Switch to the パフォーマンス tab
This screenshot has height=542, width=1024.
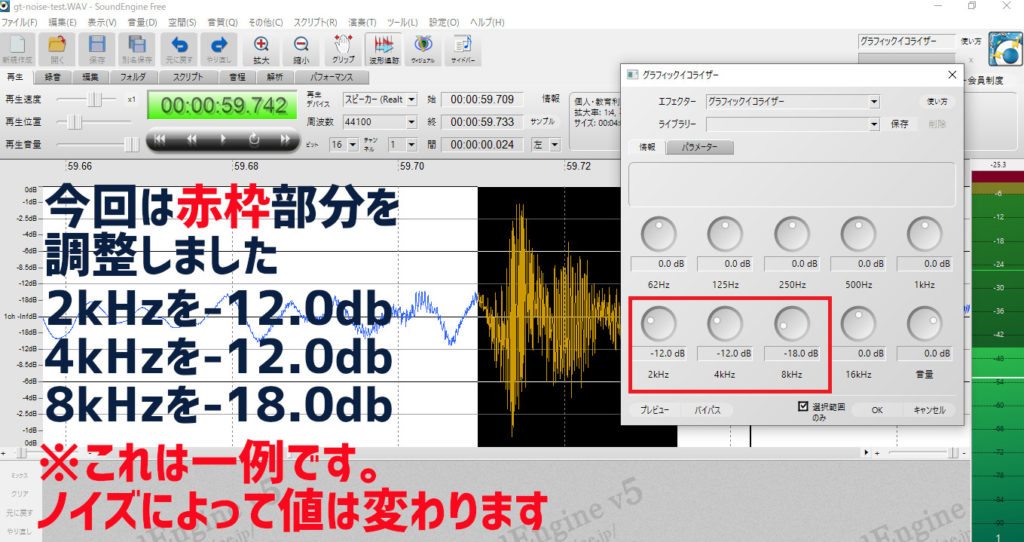point(331,77)
